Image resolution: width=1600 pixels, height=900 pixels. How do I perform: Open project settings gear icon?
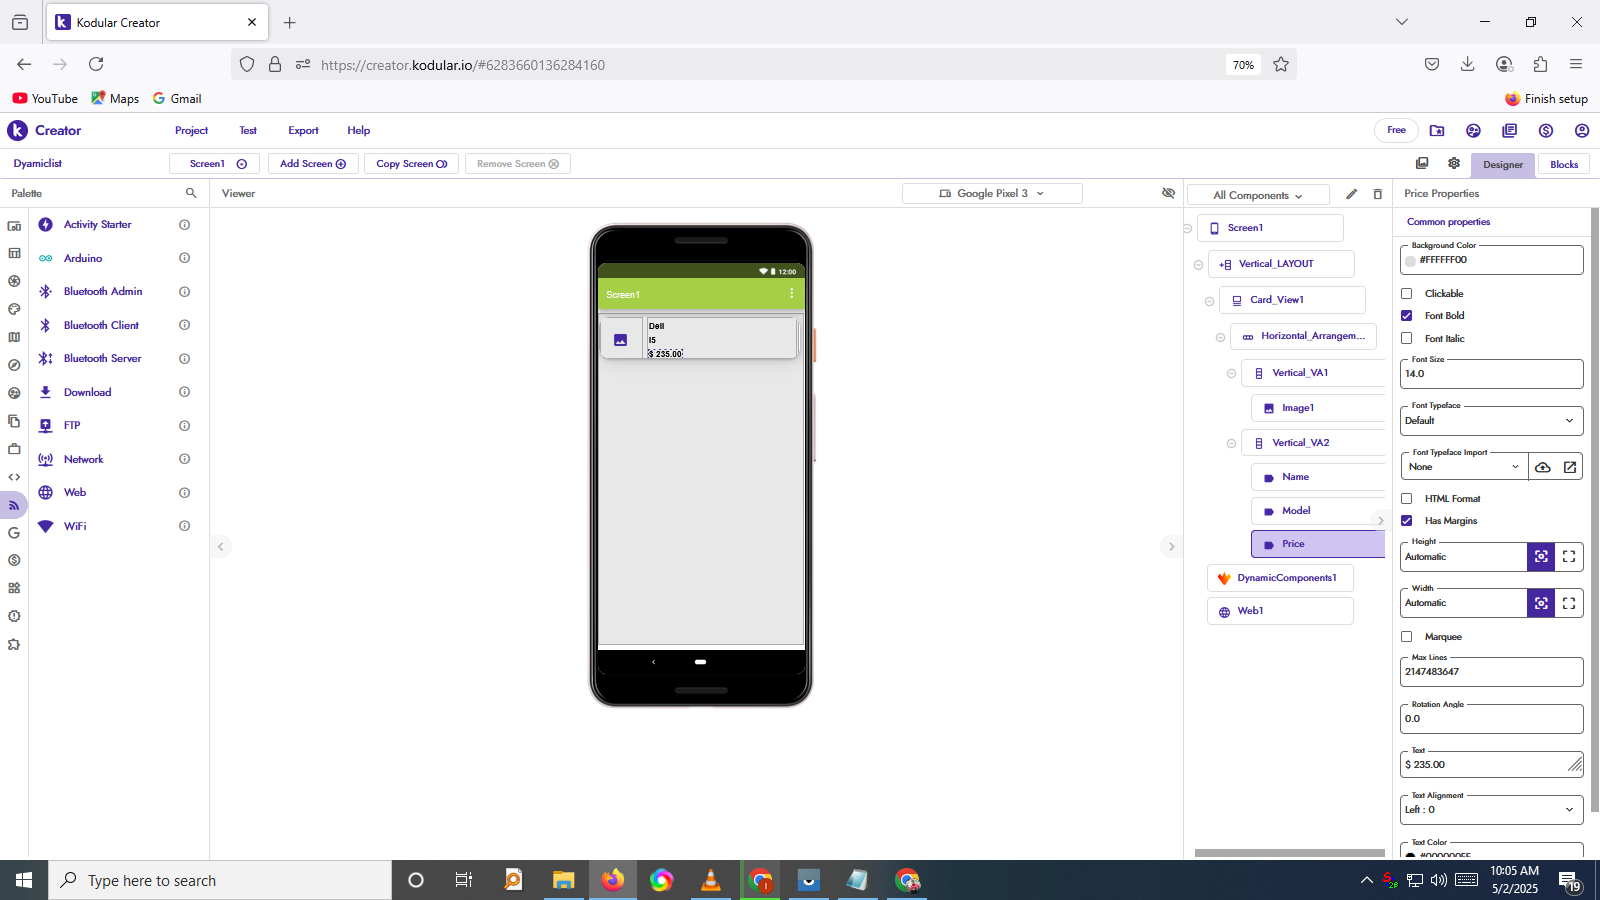[x=1454, y=164]
